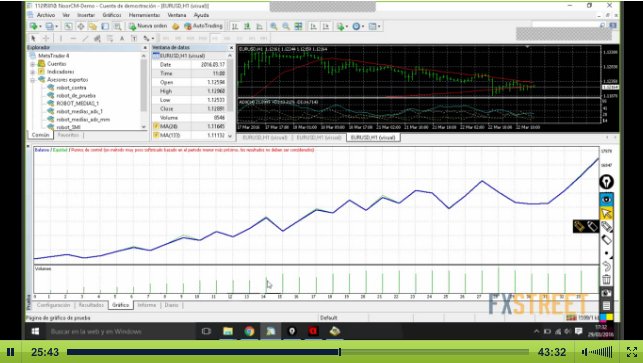Open the periodicity clock dropdown
This screenshot has width=643, height=363.
(x=357, y=26)
